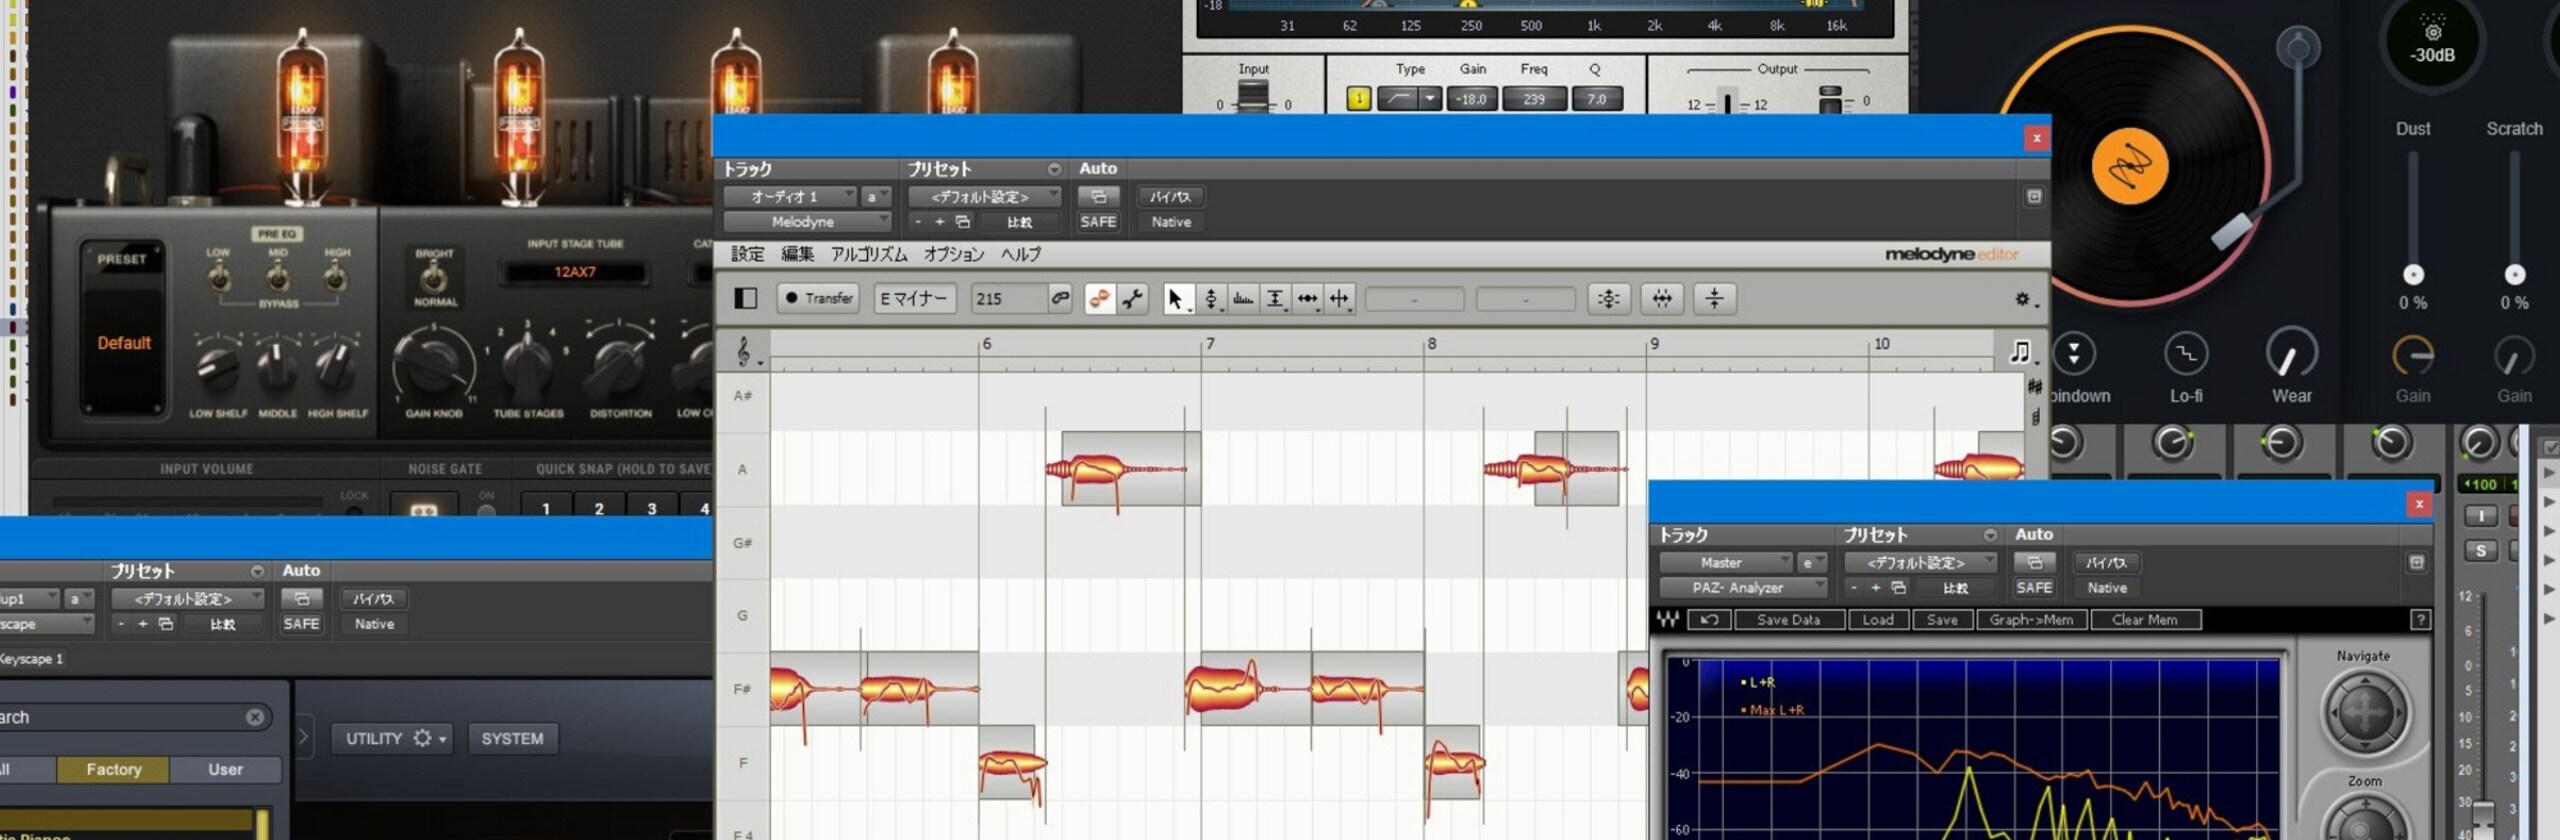The height and width of the screenshot is (840, 2560).
Task: Open treble clef pitch grid options
Action: point(745,351)
